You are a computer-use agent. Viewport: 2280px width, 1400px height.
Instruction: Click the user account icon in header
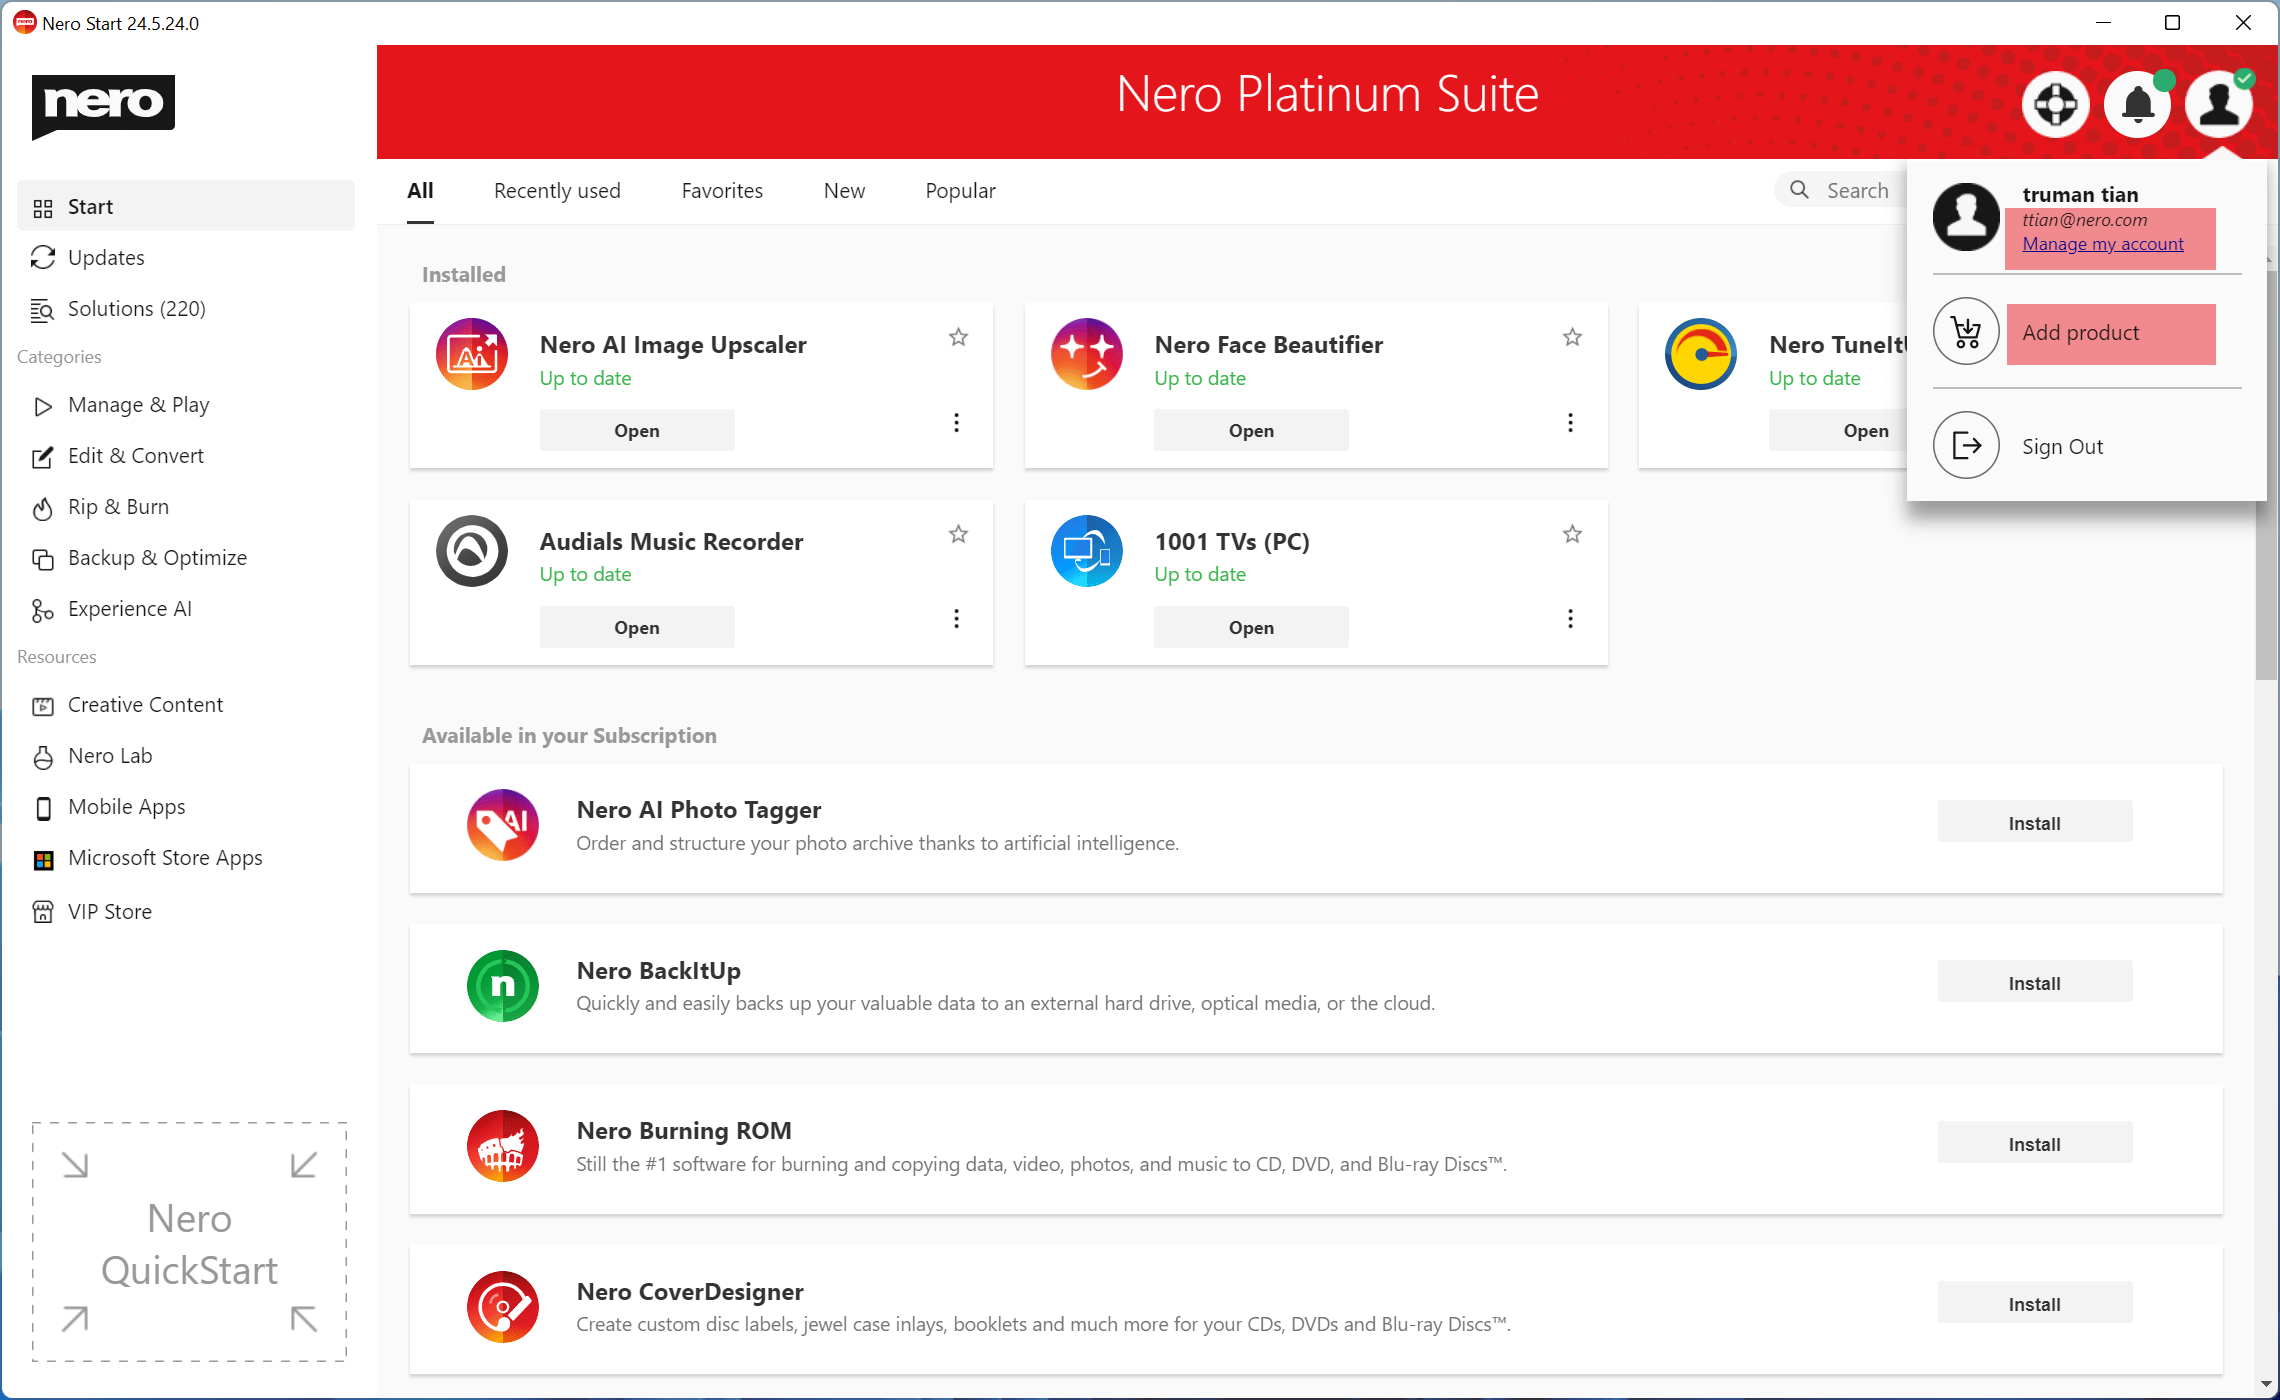(x=2218, y=104)
